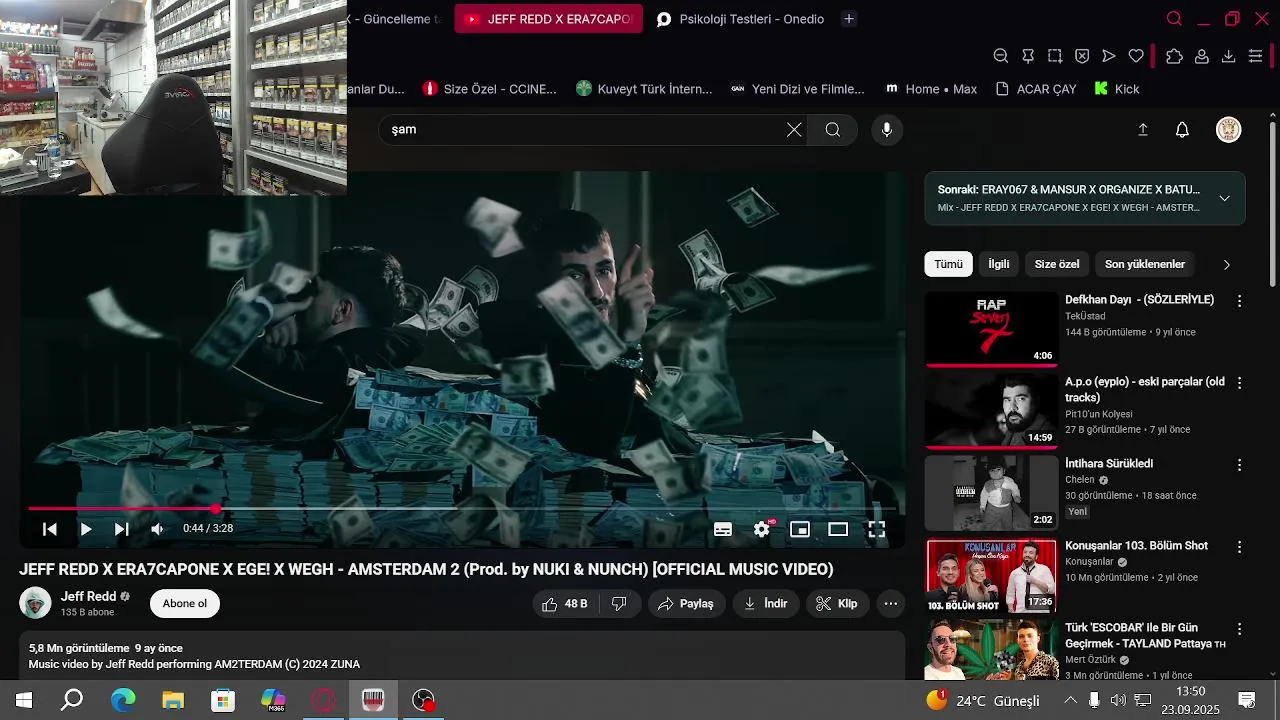Open Microsoft Store from taskbar
1280x720 pixels.
(x=222, y=700)
